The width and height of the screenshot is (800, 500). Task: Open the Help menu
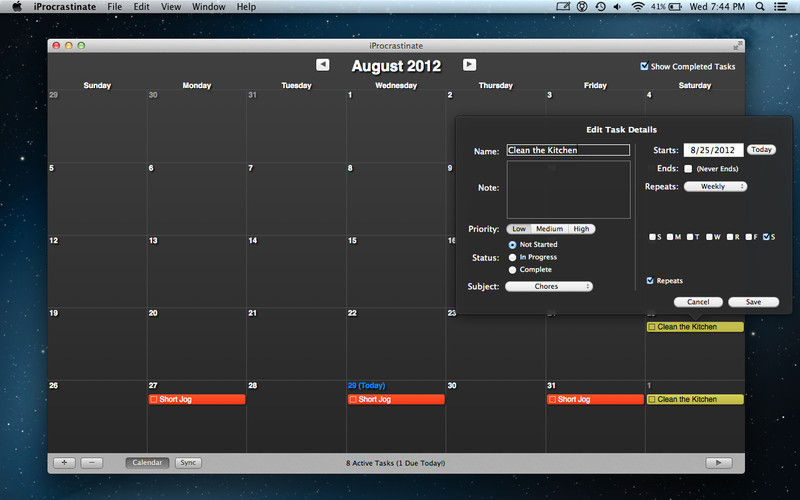(x=246, y=7)
